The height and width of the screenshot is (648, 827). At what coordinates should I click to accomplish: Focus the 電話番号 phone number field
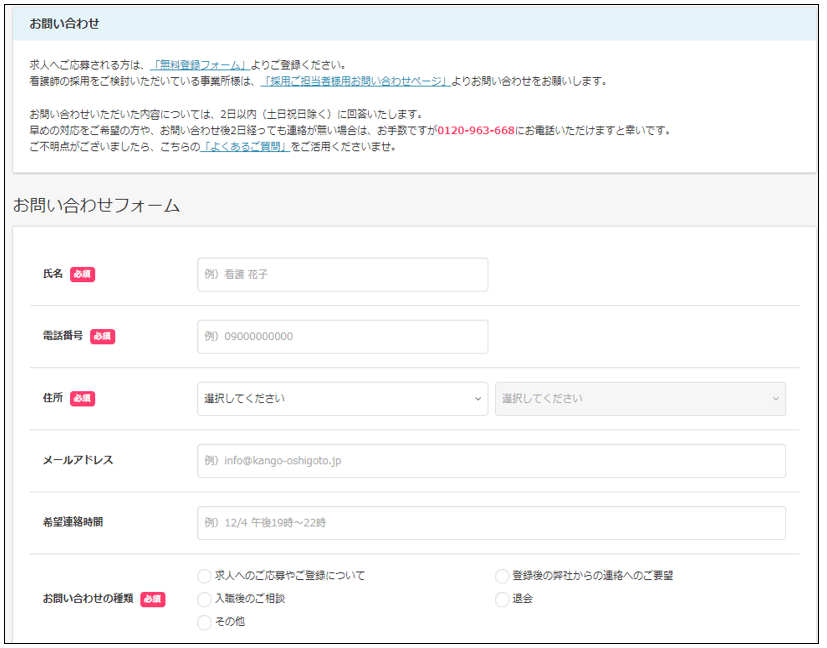point(342,337)
